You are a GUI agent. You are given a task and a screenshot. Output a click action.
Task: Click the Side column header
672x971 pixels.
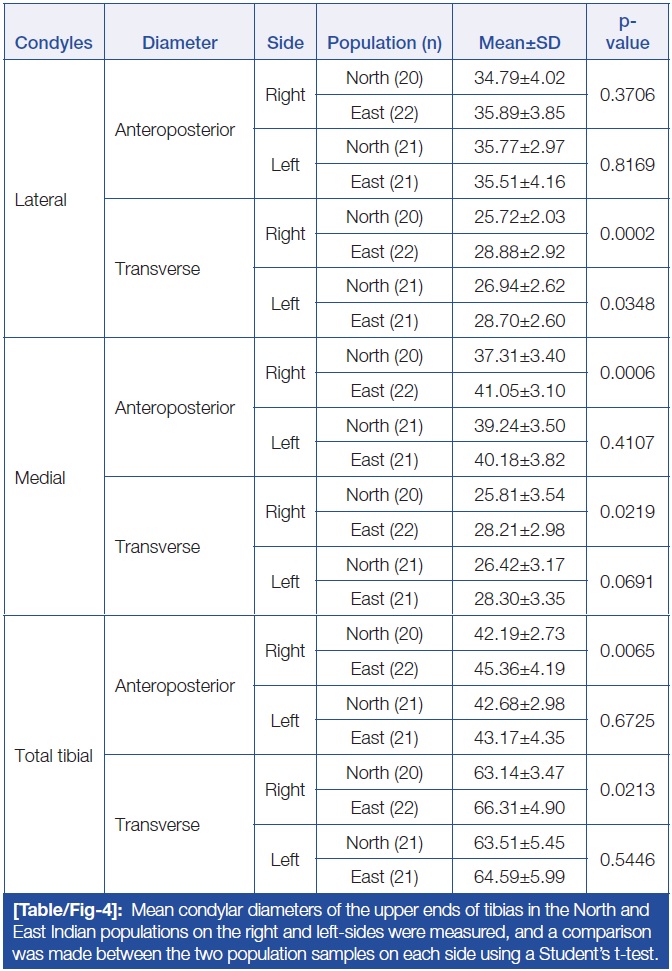coord(285,43)
